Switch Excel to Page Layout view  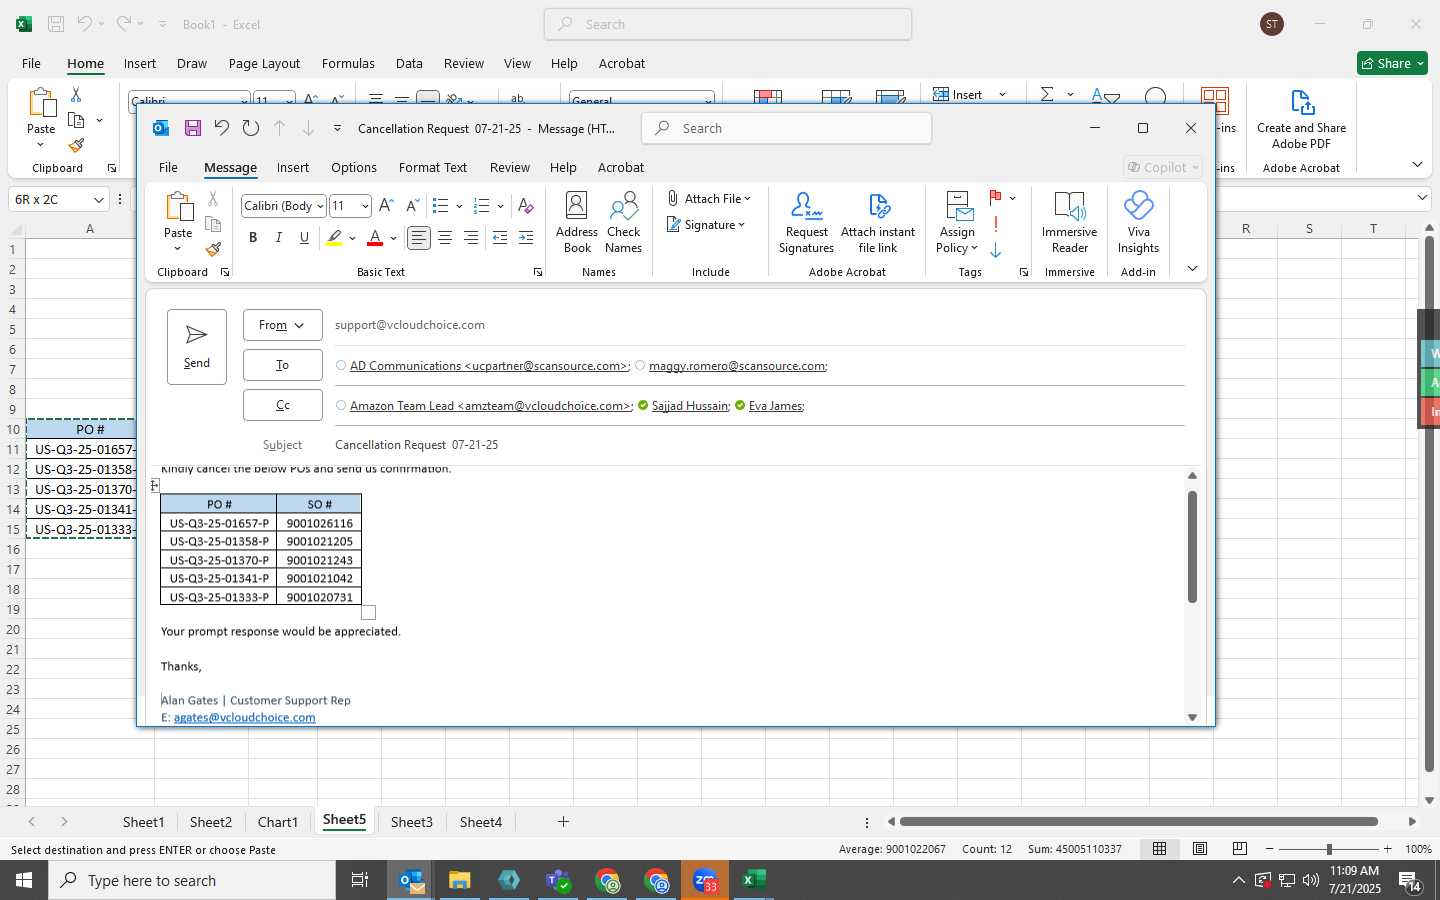(1200, 849)
